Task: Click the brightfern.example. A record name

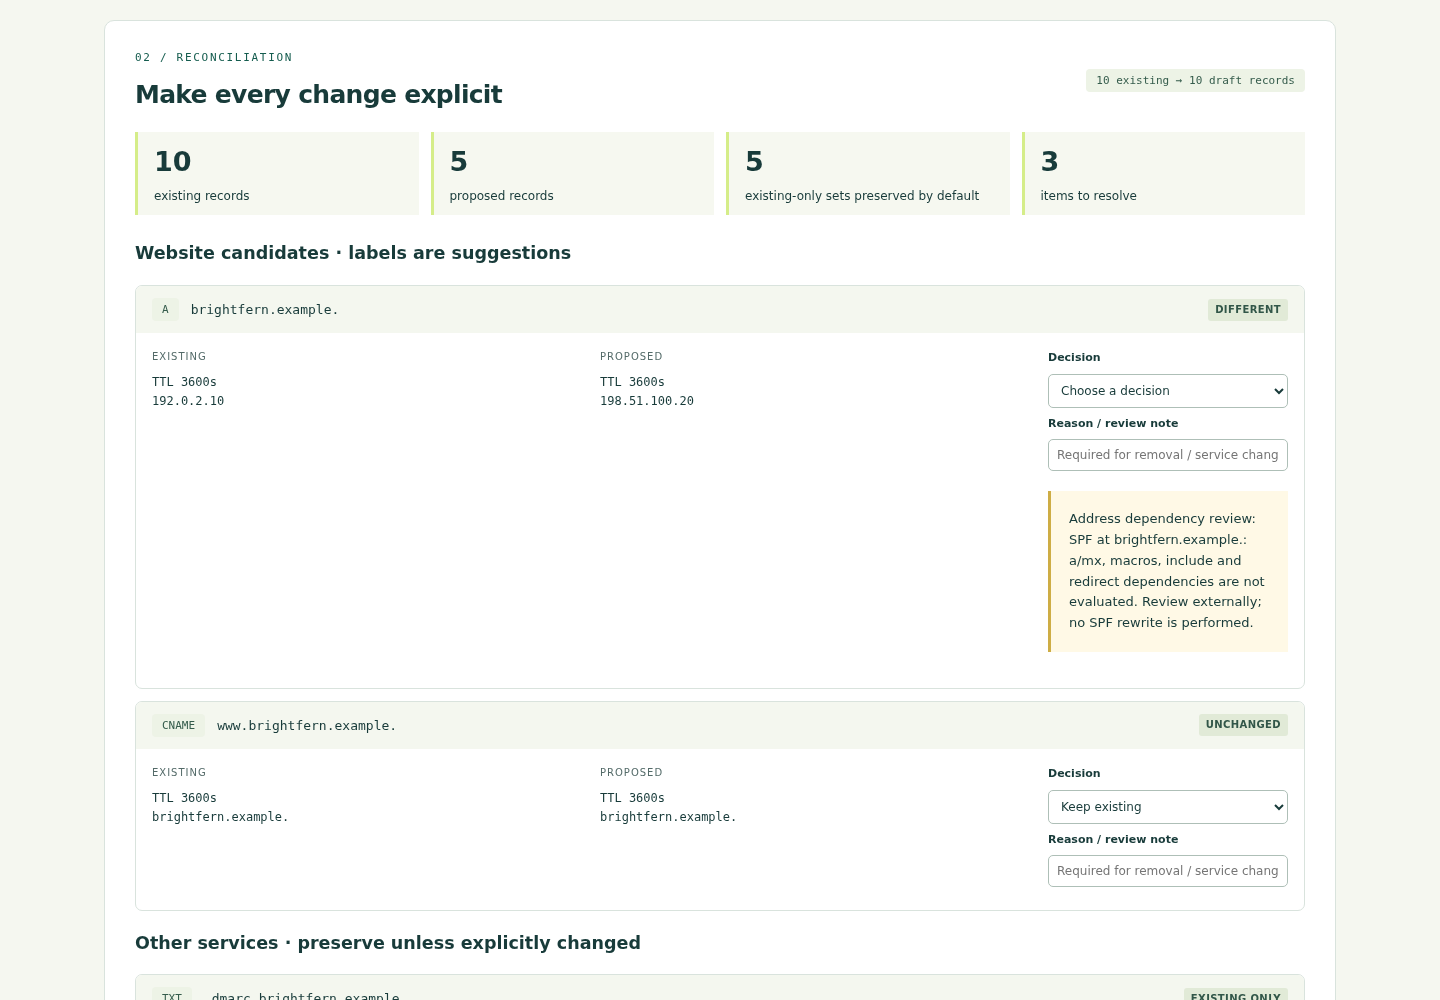Action: 265,310
